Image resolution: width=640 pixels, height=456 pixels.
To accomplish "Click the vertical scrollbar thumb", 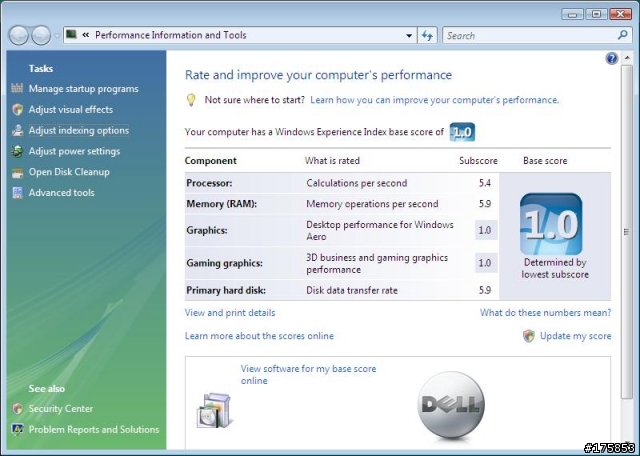I will point(627,232).
